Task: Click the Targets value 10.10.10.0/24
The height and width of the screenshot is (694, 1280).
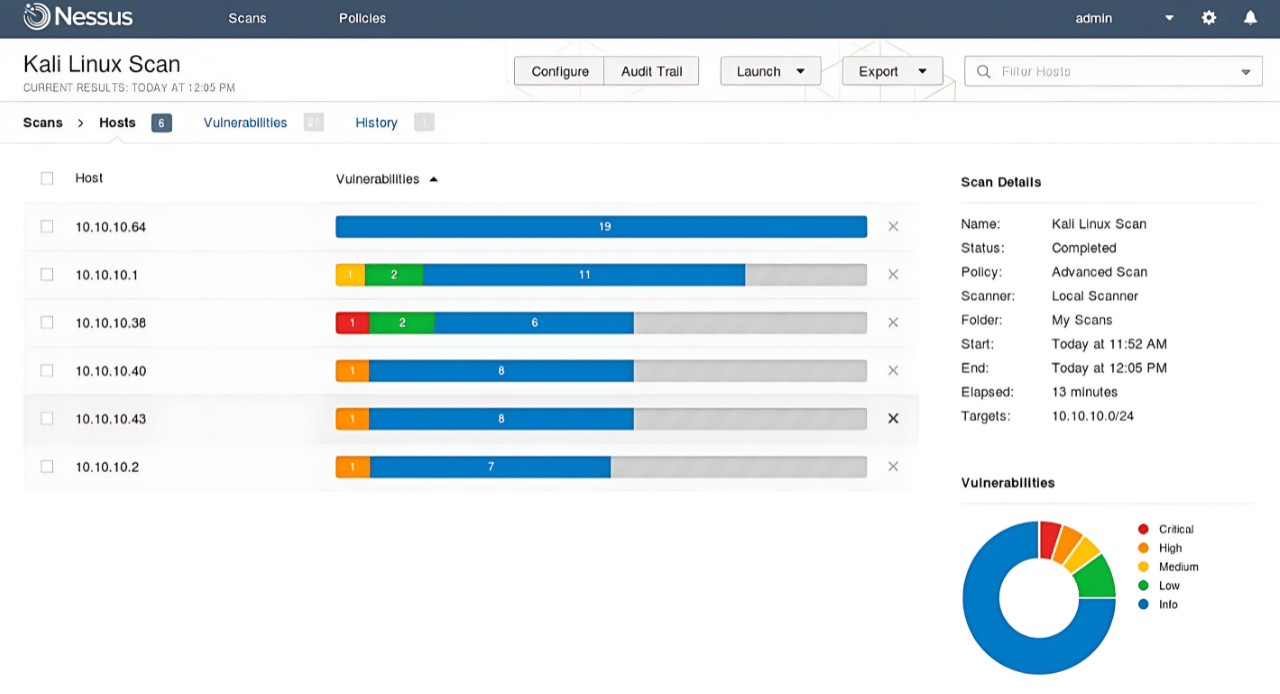Action: point(1093,416)
